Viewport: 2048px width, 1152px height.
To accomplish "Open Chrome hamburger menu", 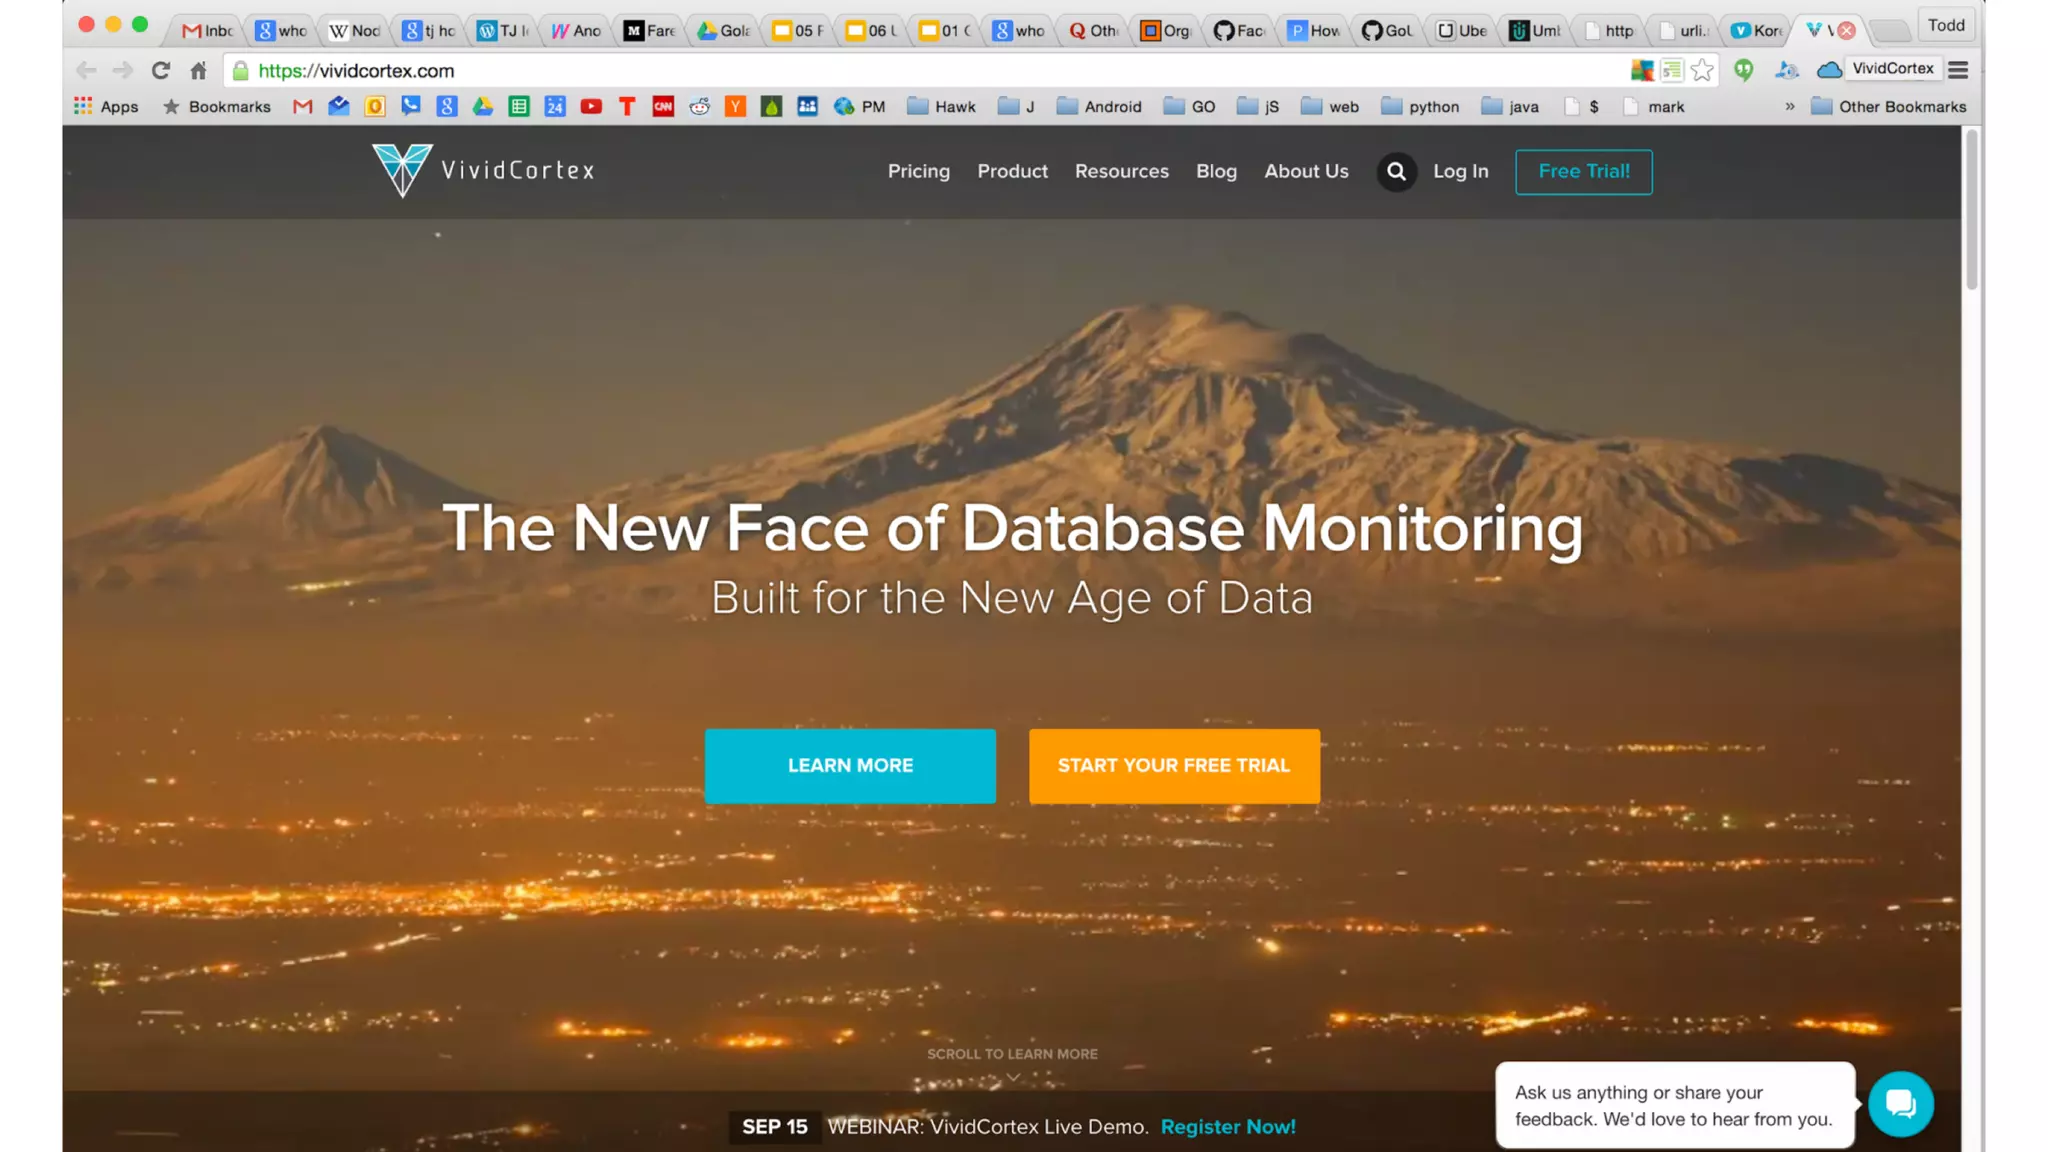I will (x=1958, y=70).
